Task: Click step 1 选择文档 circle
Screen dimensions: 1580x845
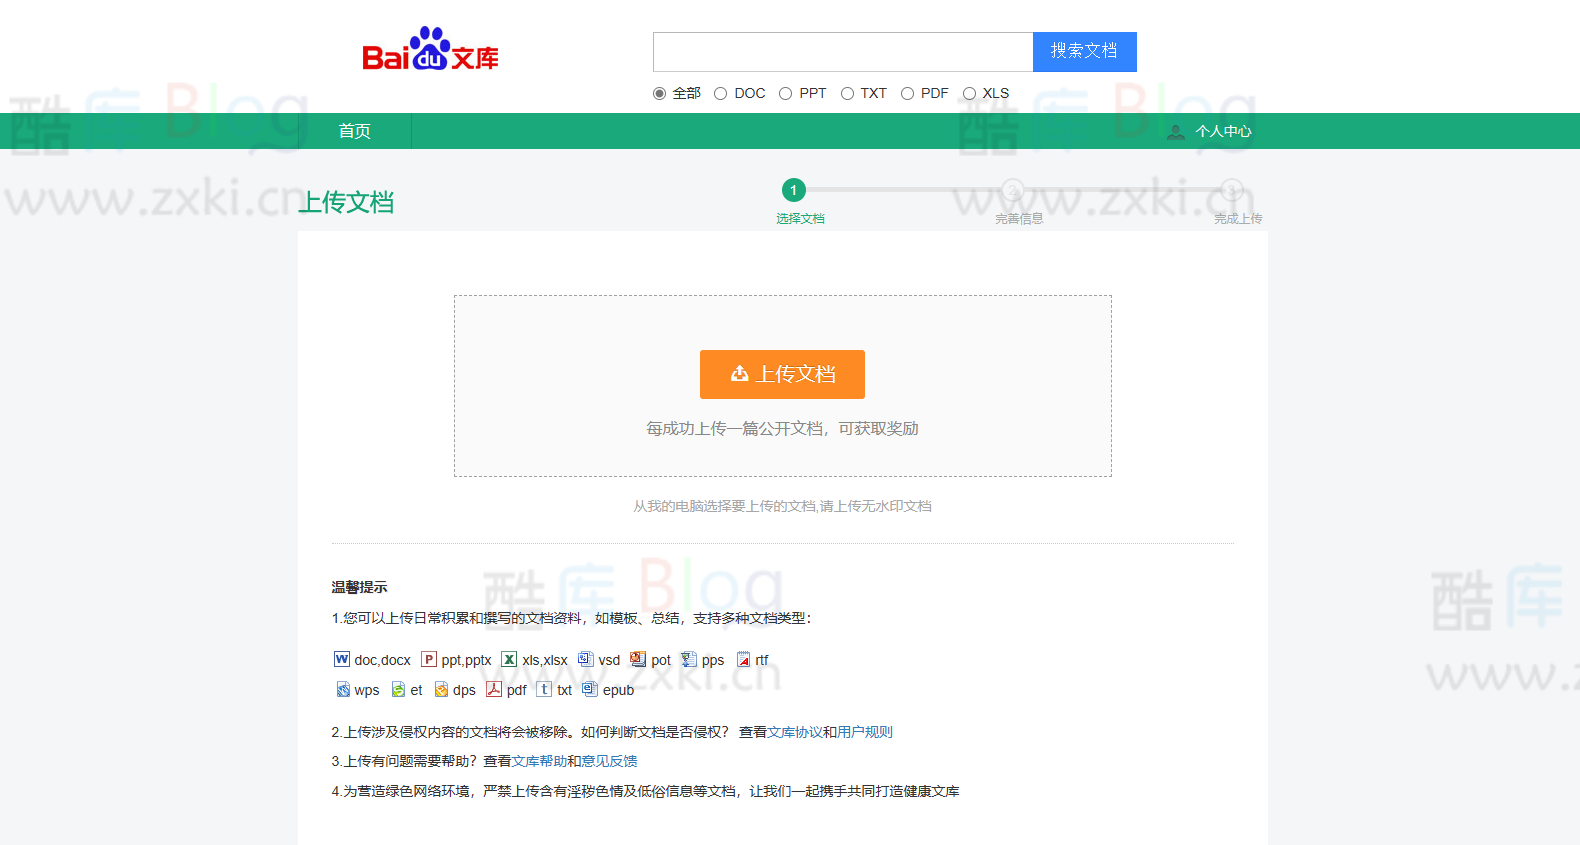Action: (x=794, y=190)
